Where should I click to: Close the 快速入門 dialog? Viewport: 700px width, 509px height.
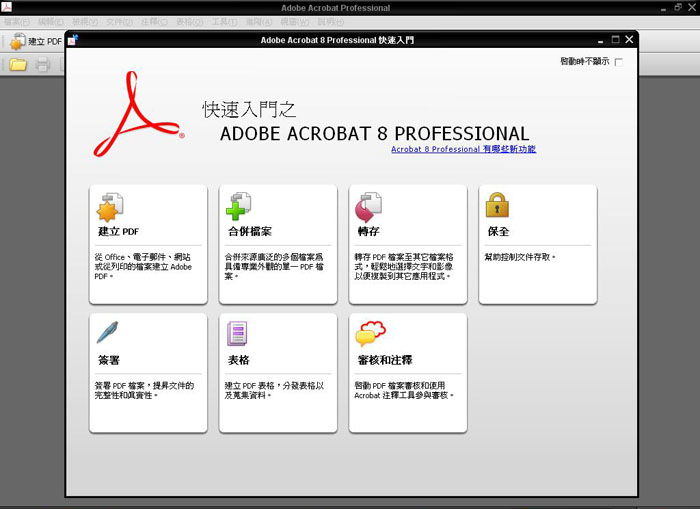pos(629,39)
